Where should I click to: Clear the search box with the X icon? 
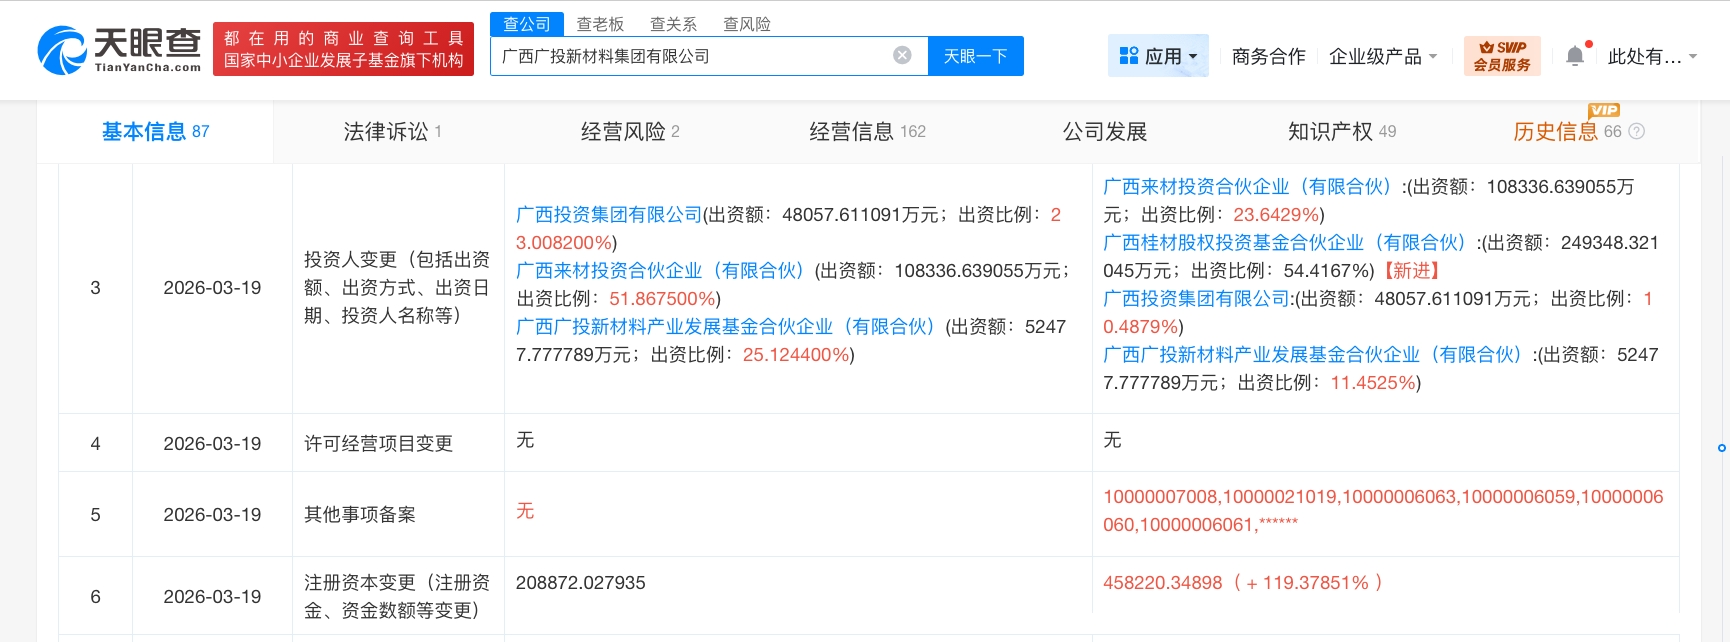(x=902, y=55)
